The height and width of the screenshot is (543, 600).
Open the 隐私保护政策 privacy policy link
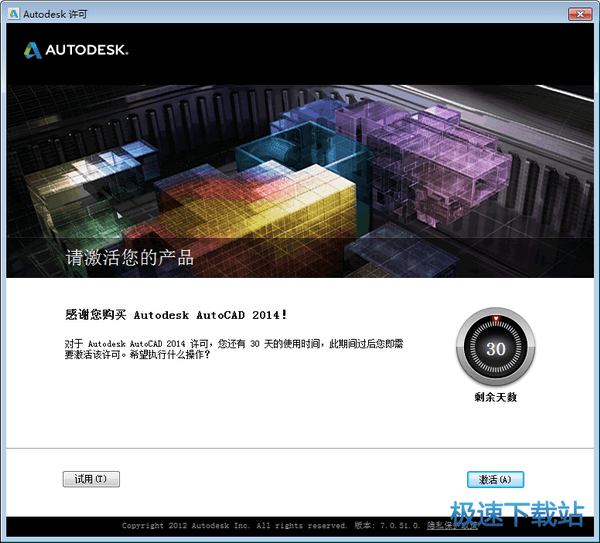453,525
